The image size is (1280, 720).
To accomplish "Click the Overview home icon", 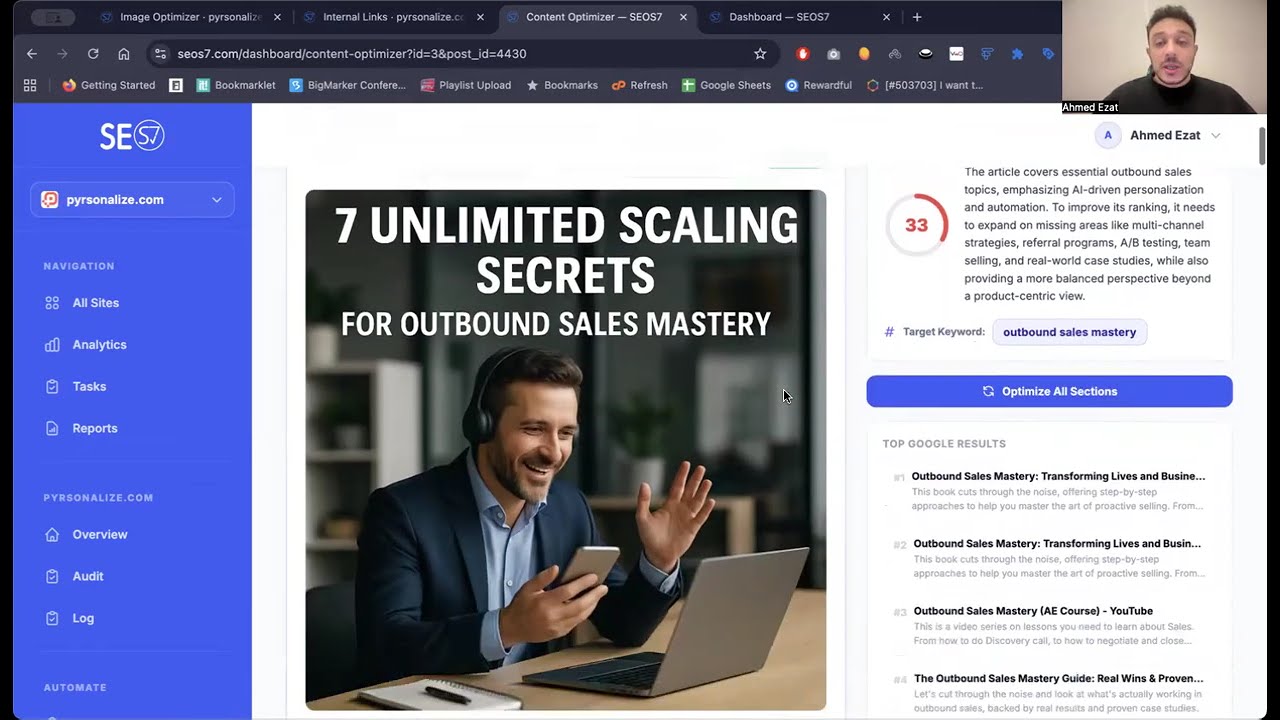I will (x=52, y=535).
